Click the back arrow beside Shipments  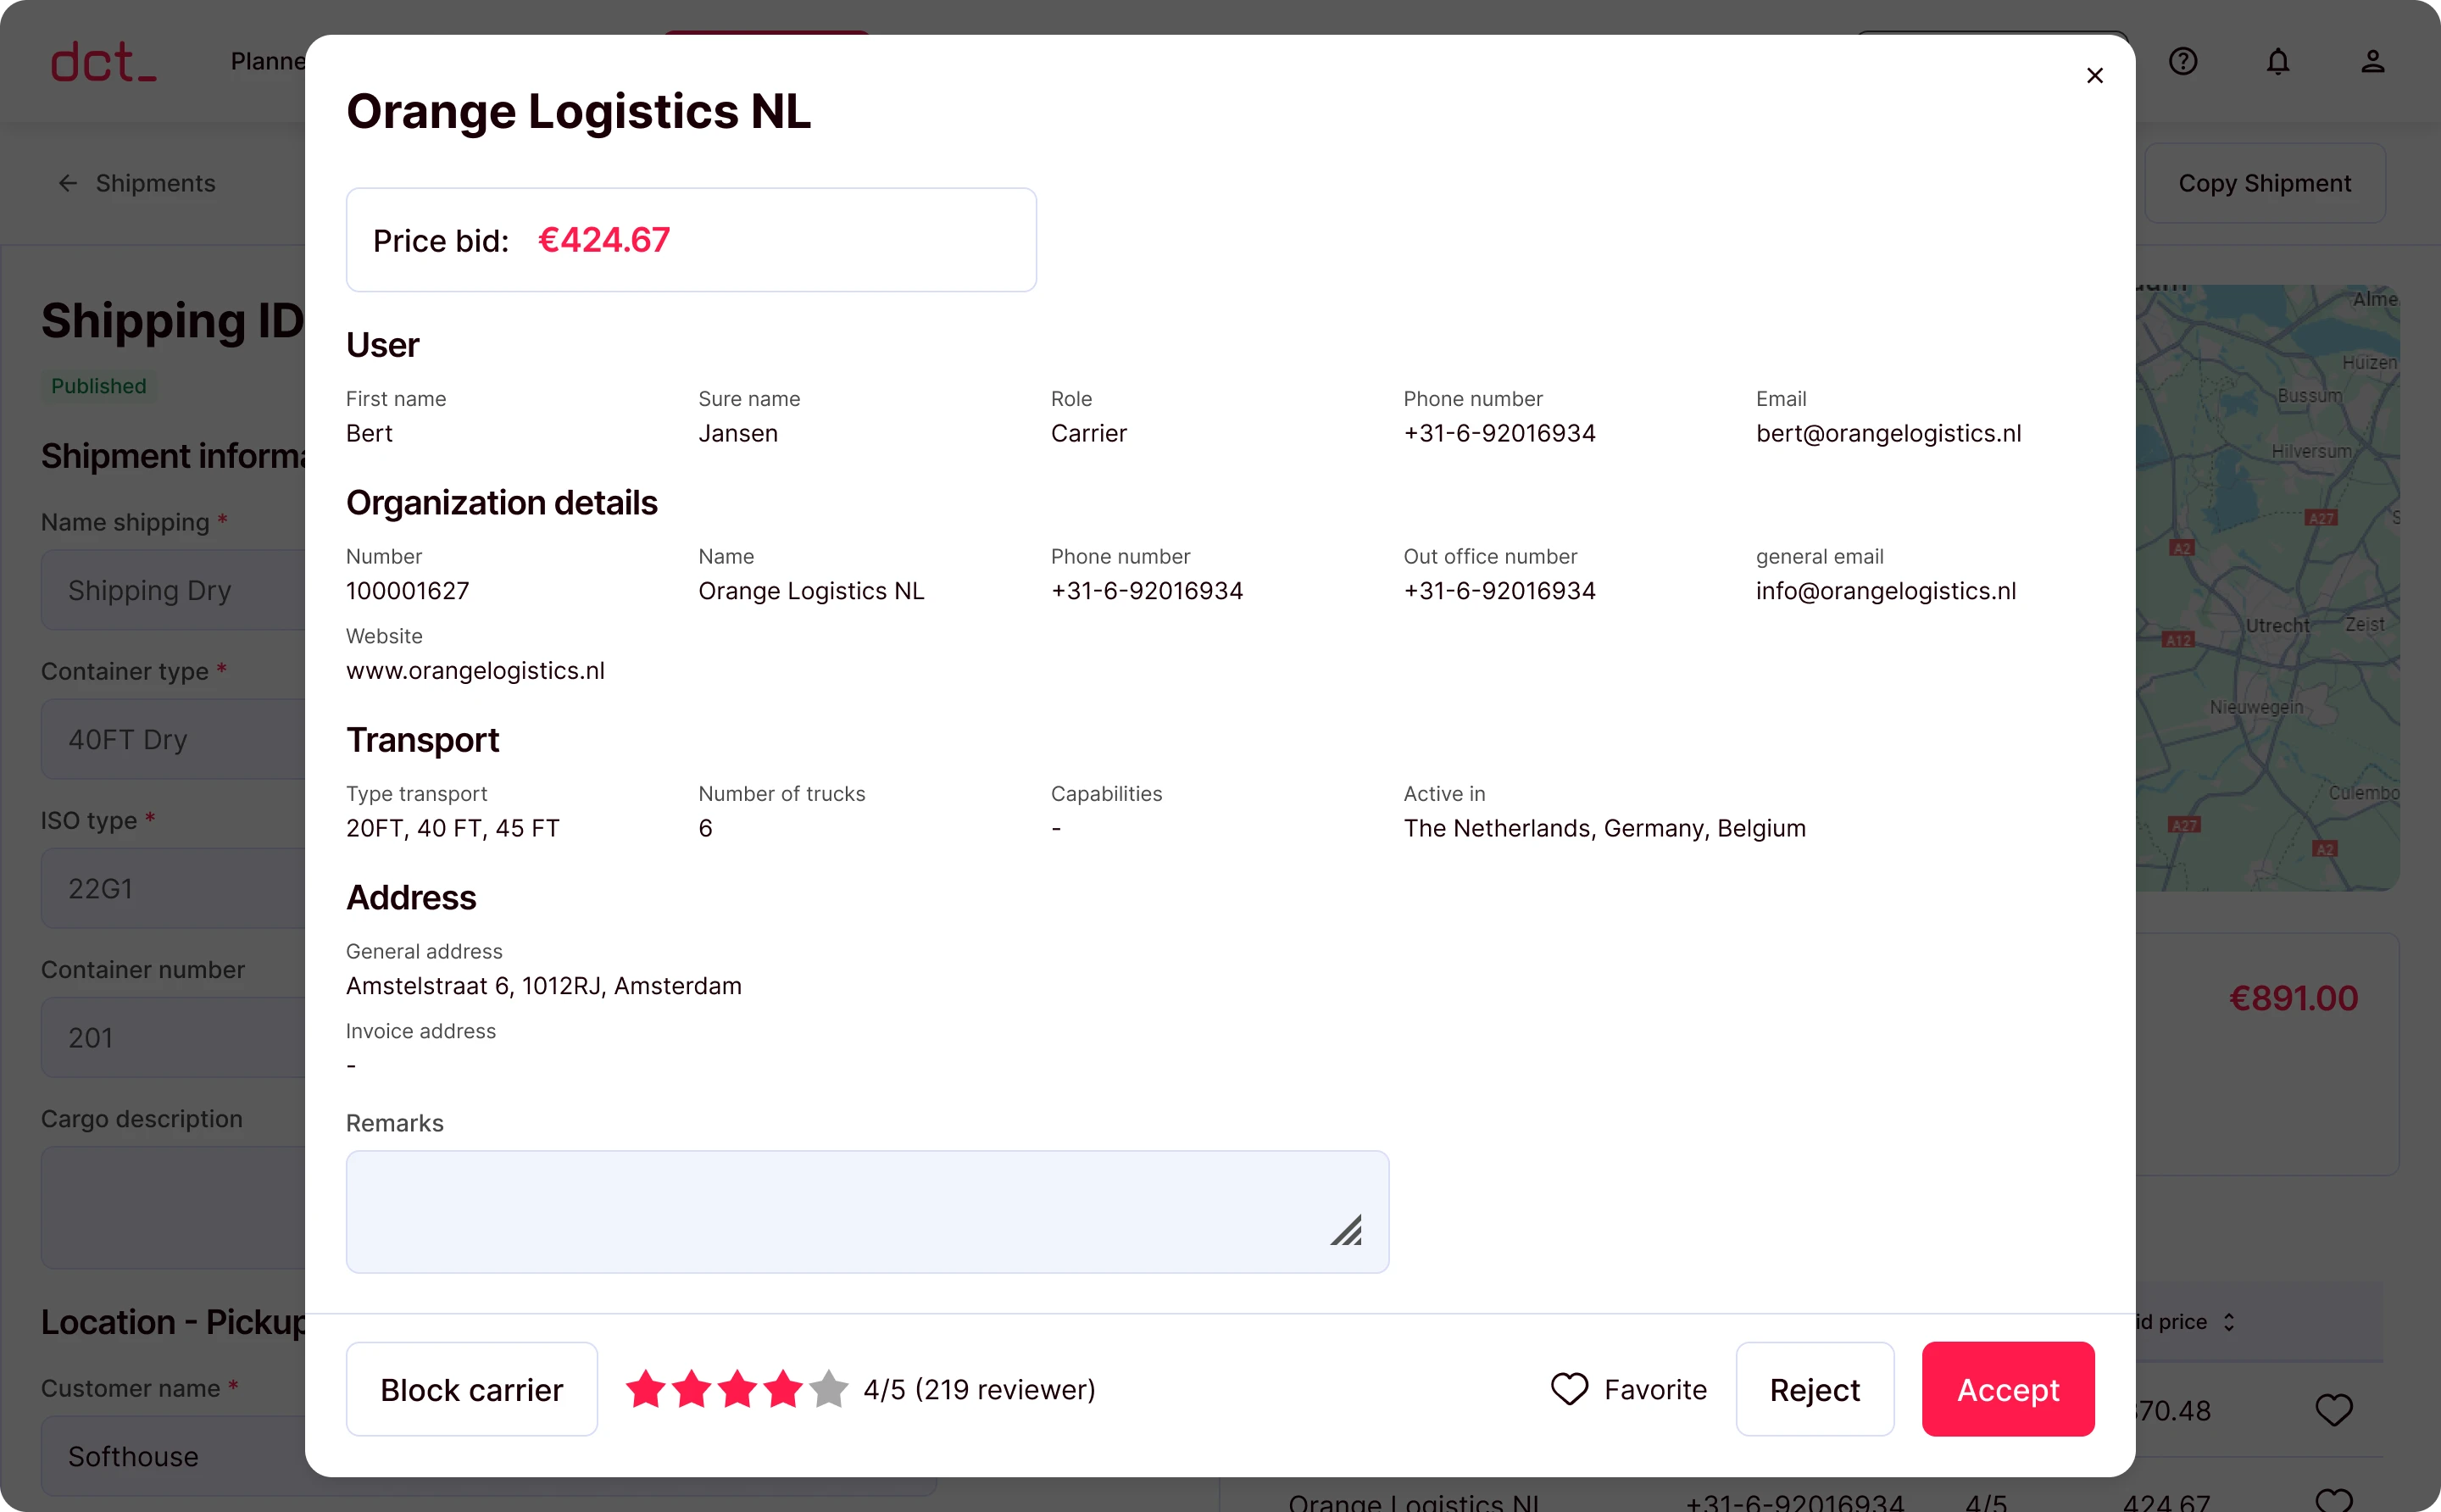click(x=68, y=183)
